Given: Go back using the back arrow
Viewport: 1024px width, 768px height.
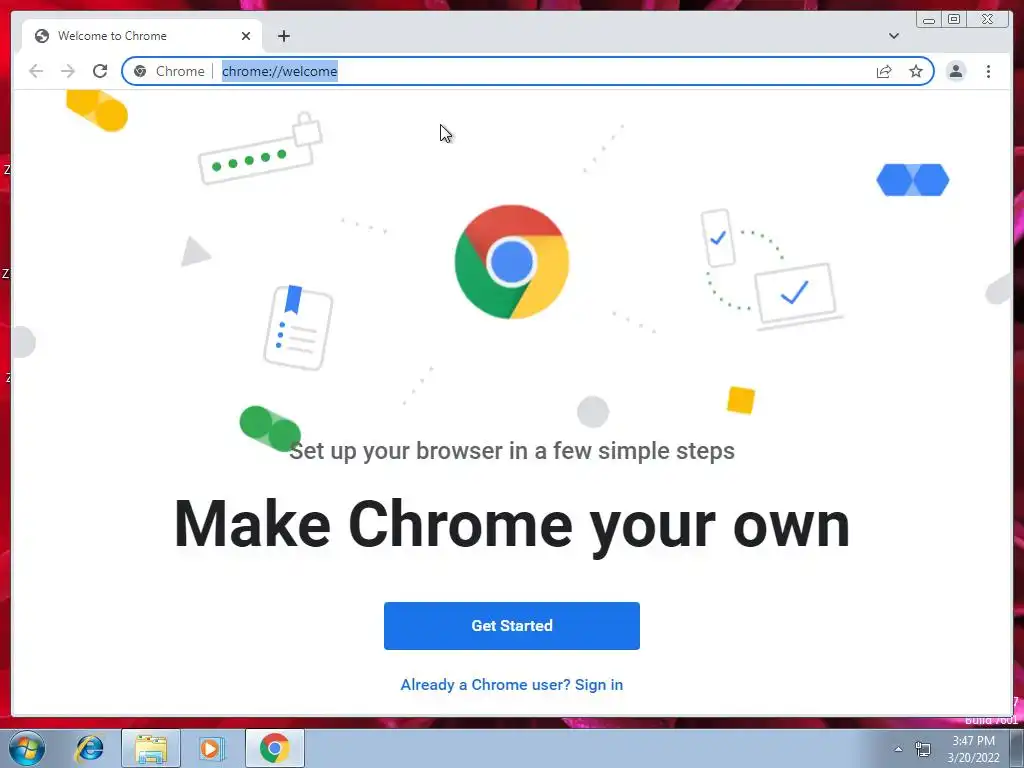Looking at the screenshot, I should click(x=36, y=71).
